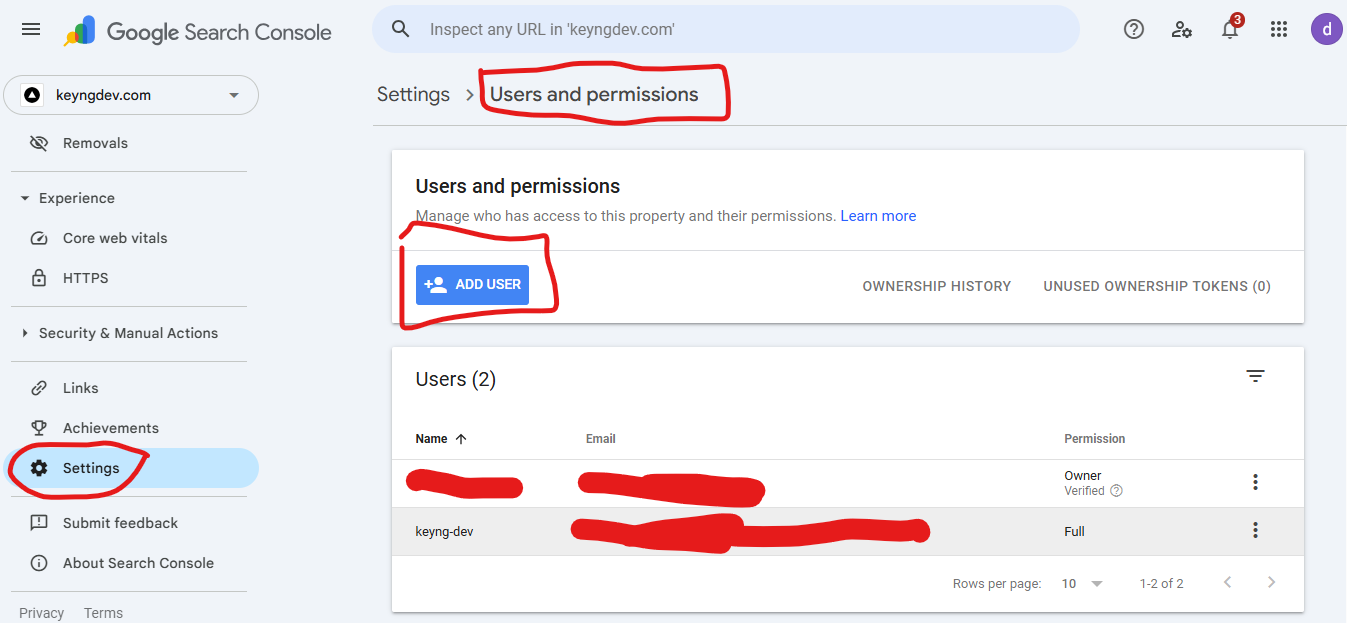Viewport: 1347px width, 623px height.
Task: Click the notifications bell icon
Action: coord(1230,30)
